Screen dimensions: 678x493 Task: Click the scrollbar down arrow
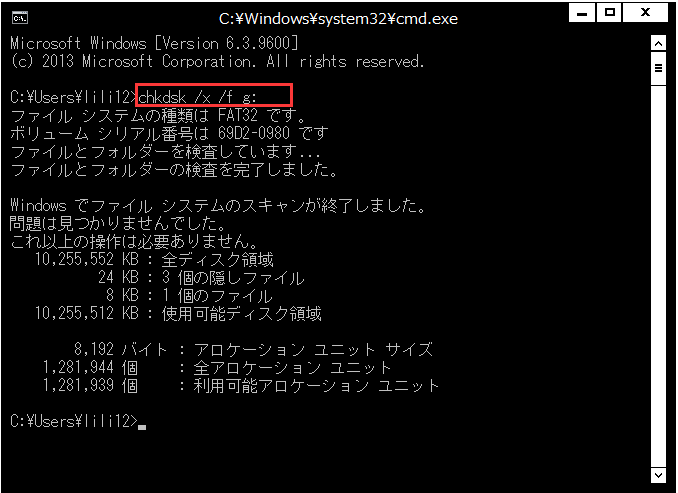point(658,475)
